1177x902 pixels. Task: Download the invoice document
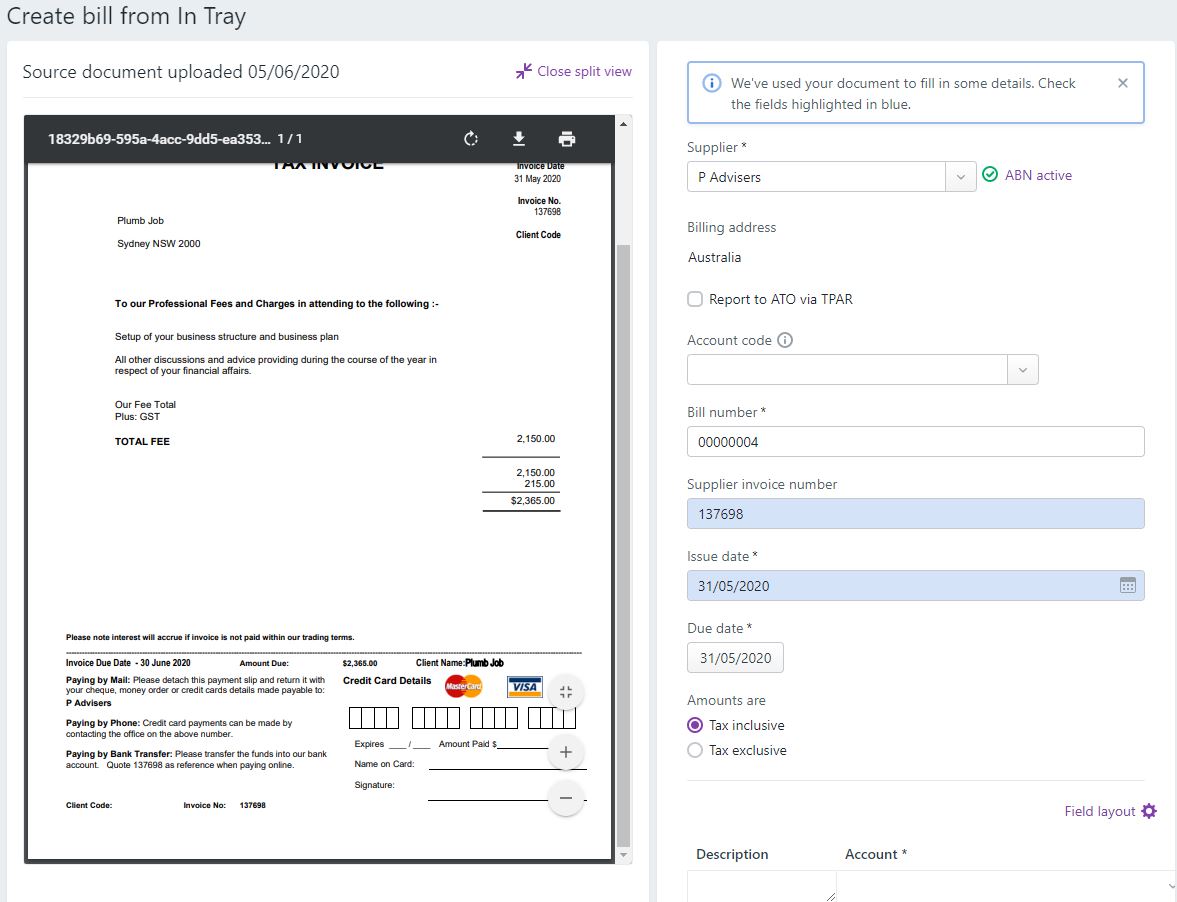pyautogui.click(x=519, y=138)
